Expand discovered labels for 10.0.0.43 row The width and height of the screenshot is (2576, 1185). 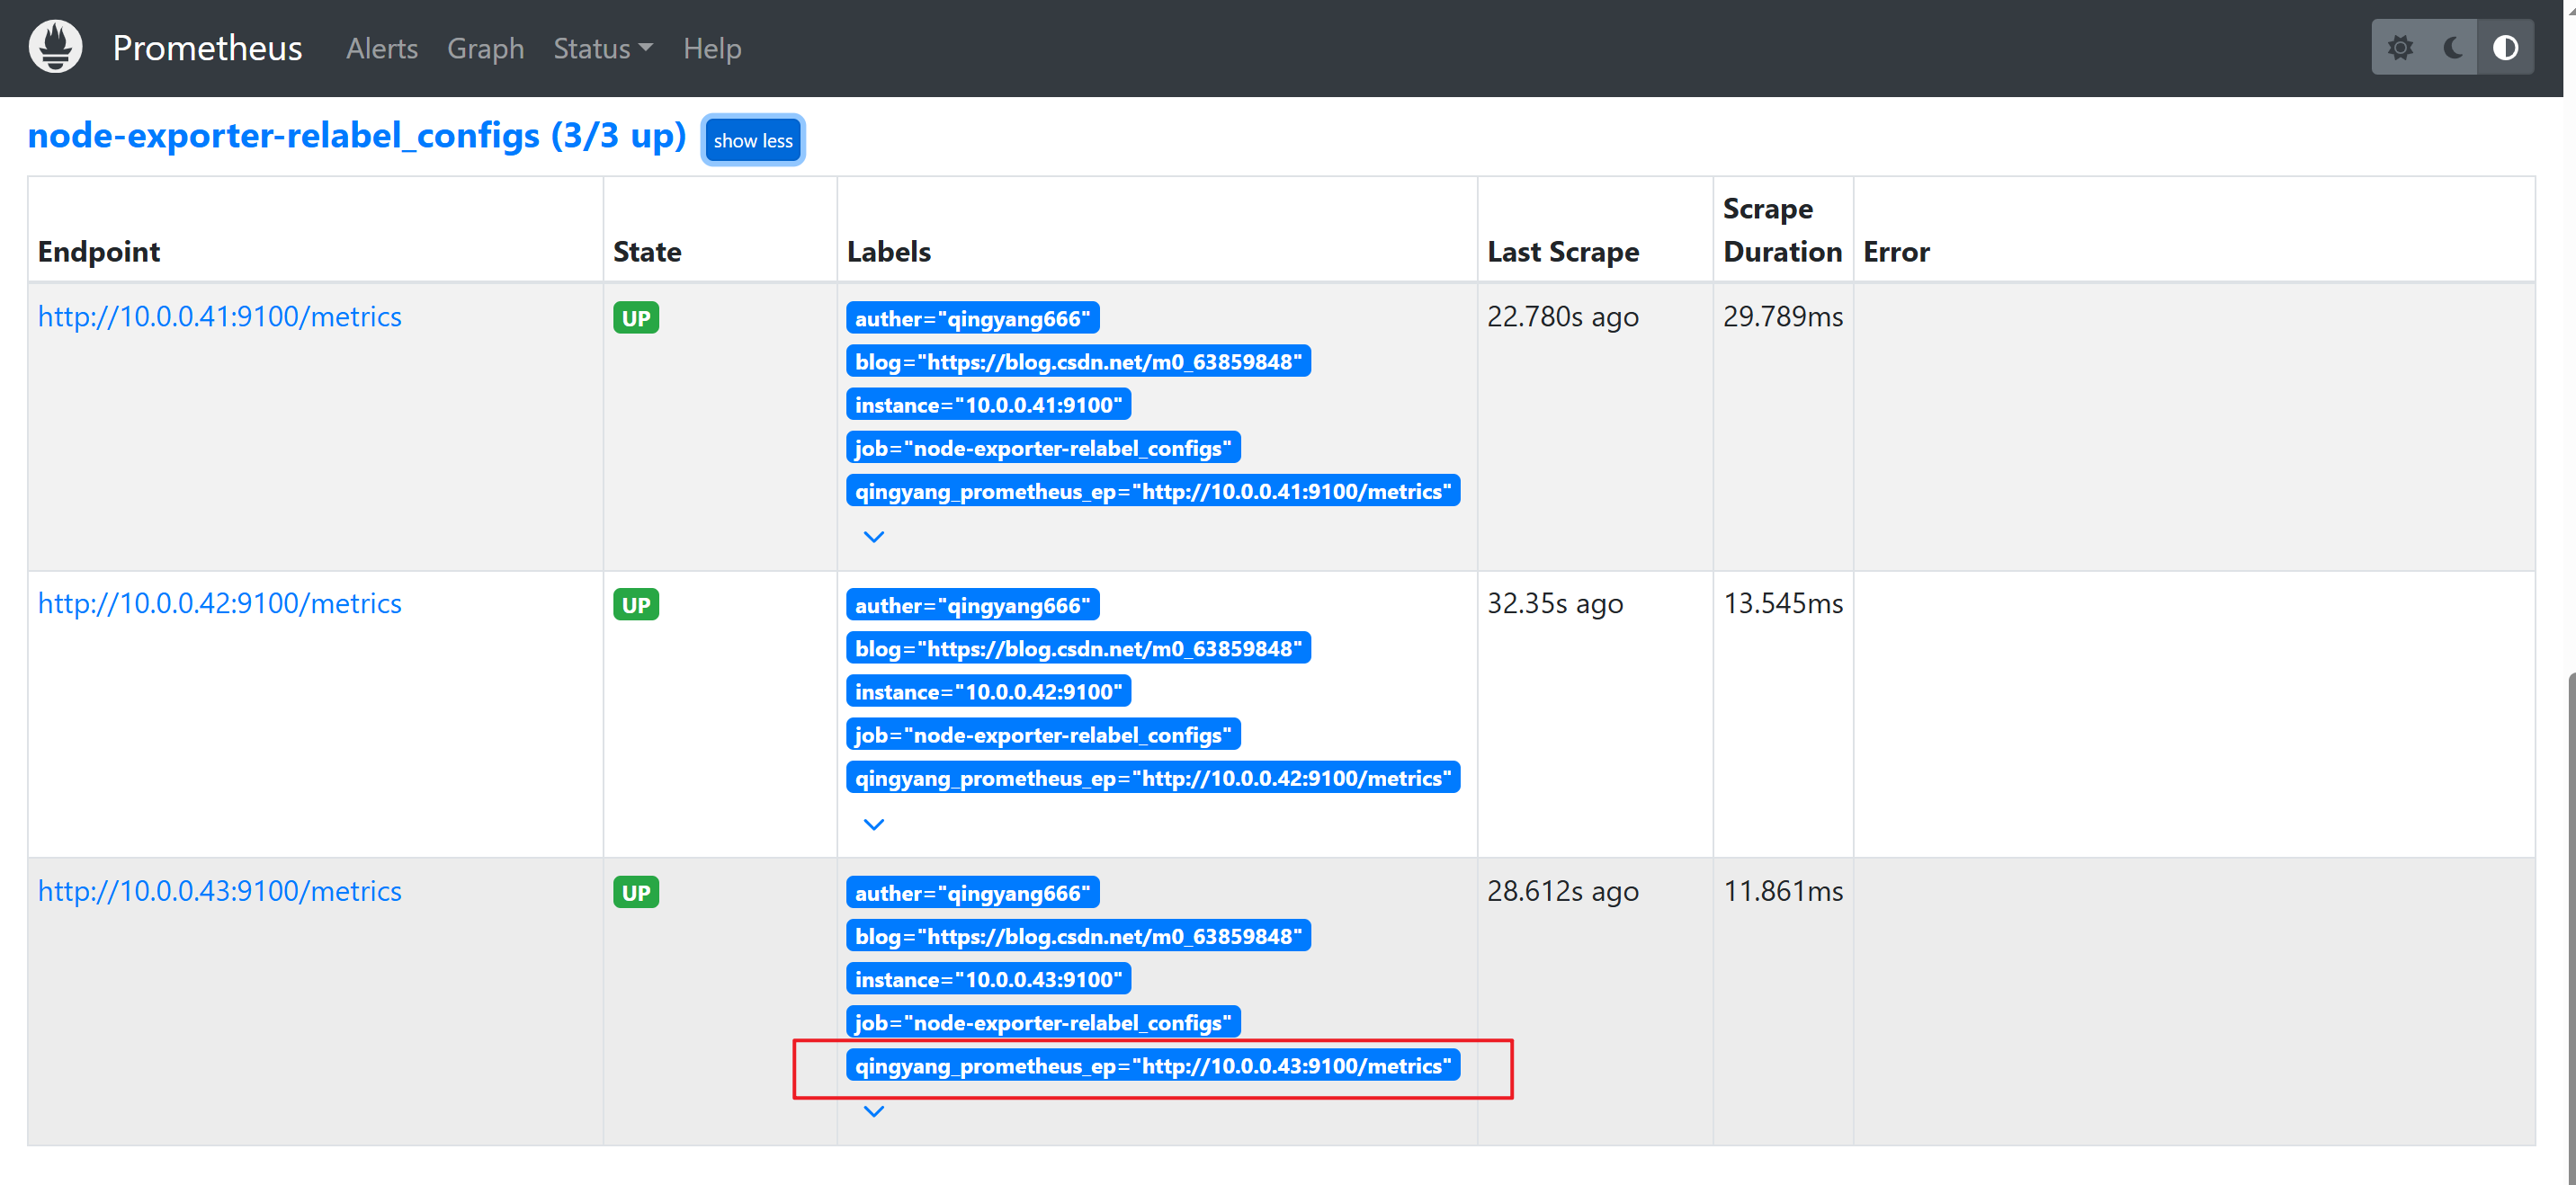[874, 1111]
